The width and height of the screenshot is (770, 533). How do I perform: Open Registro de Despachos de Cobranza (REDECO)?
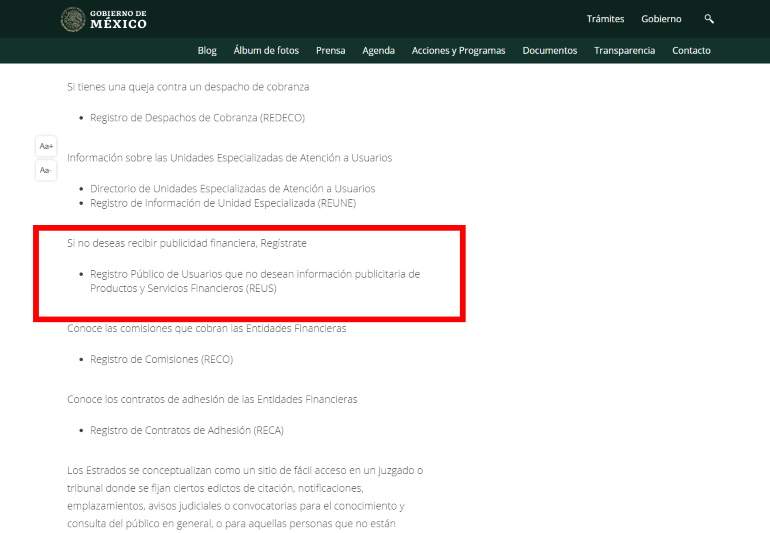[x=197, y=117]
